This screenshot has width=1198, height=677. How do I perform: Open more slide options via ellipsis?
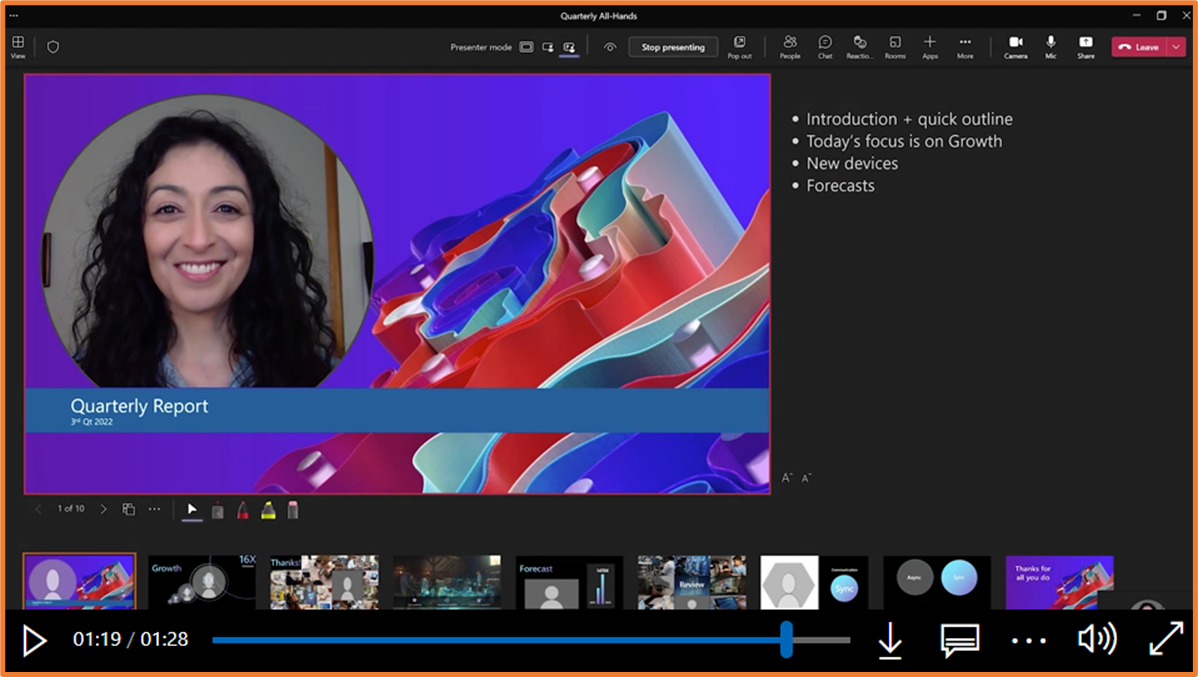(x=154, y=508)
